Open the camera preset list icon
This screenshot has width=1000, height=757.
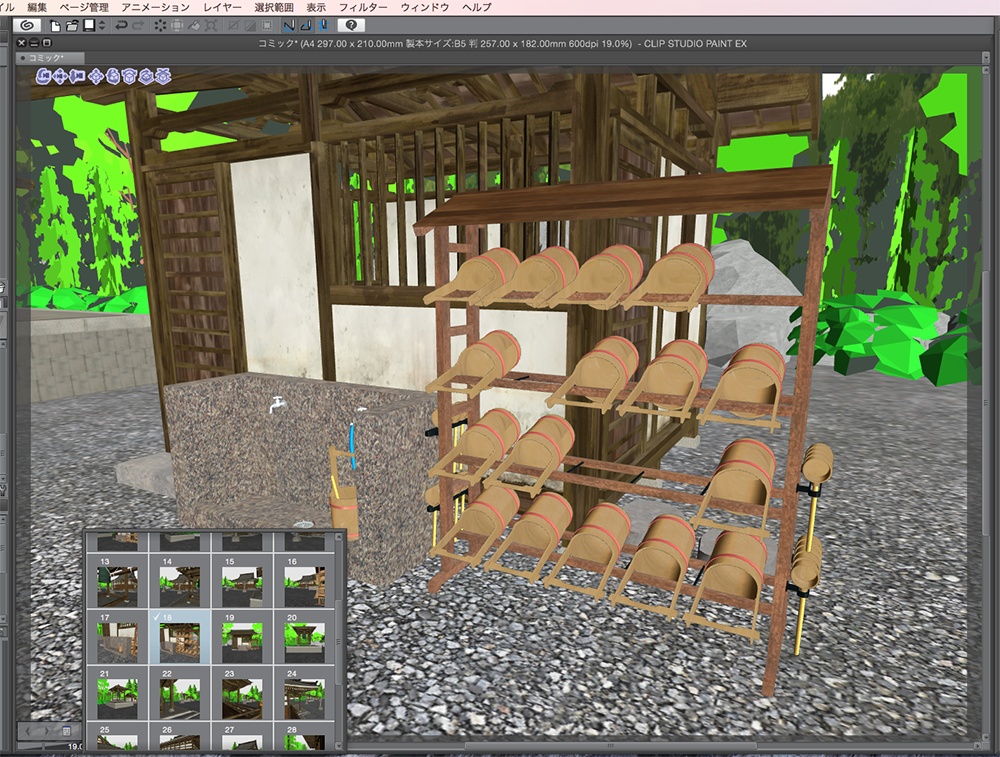coord(66,731)
